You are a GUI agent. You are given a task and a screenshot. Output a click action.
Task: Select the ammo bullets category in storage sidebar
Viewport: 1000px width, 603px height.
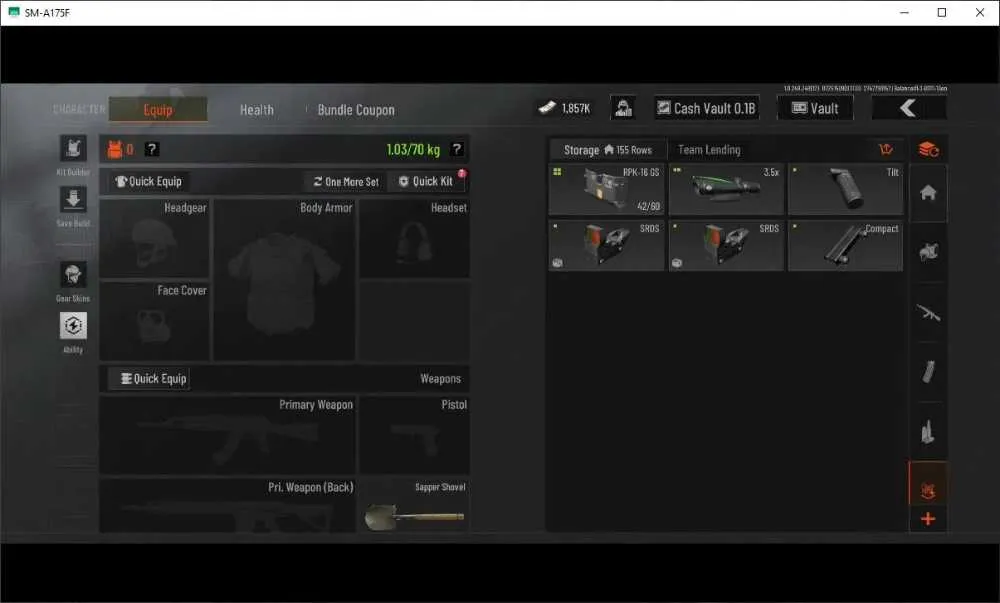pos(928,432)
